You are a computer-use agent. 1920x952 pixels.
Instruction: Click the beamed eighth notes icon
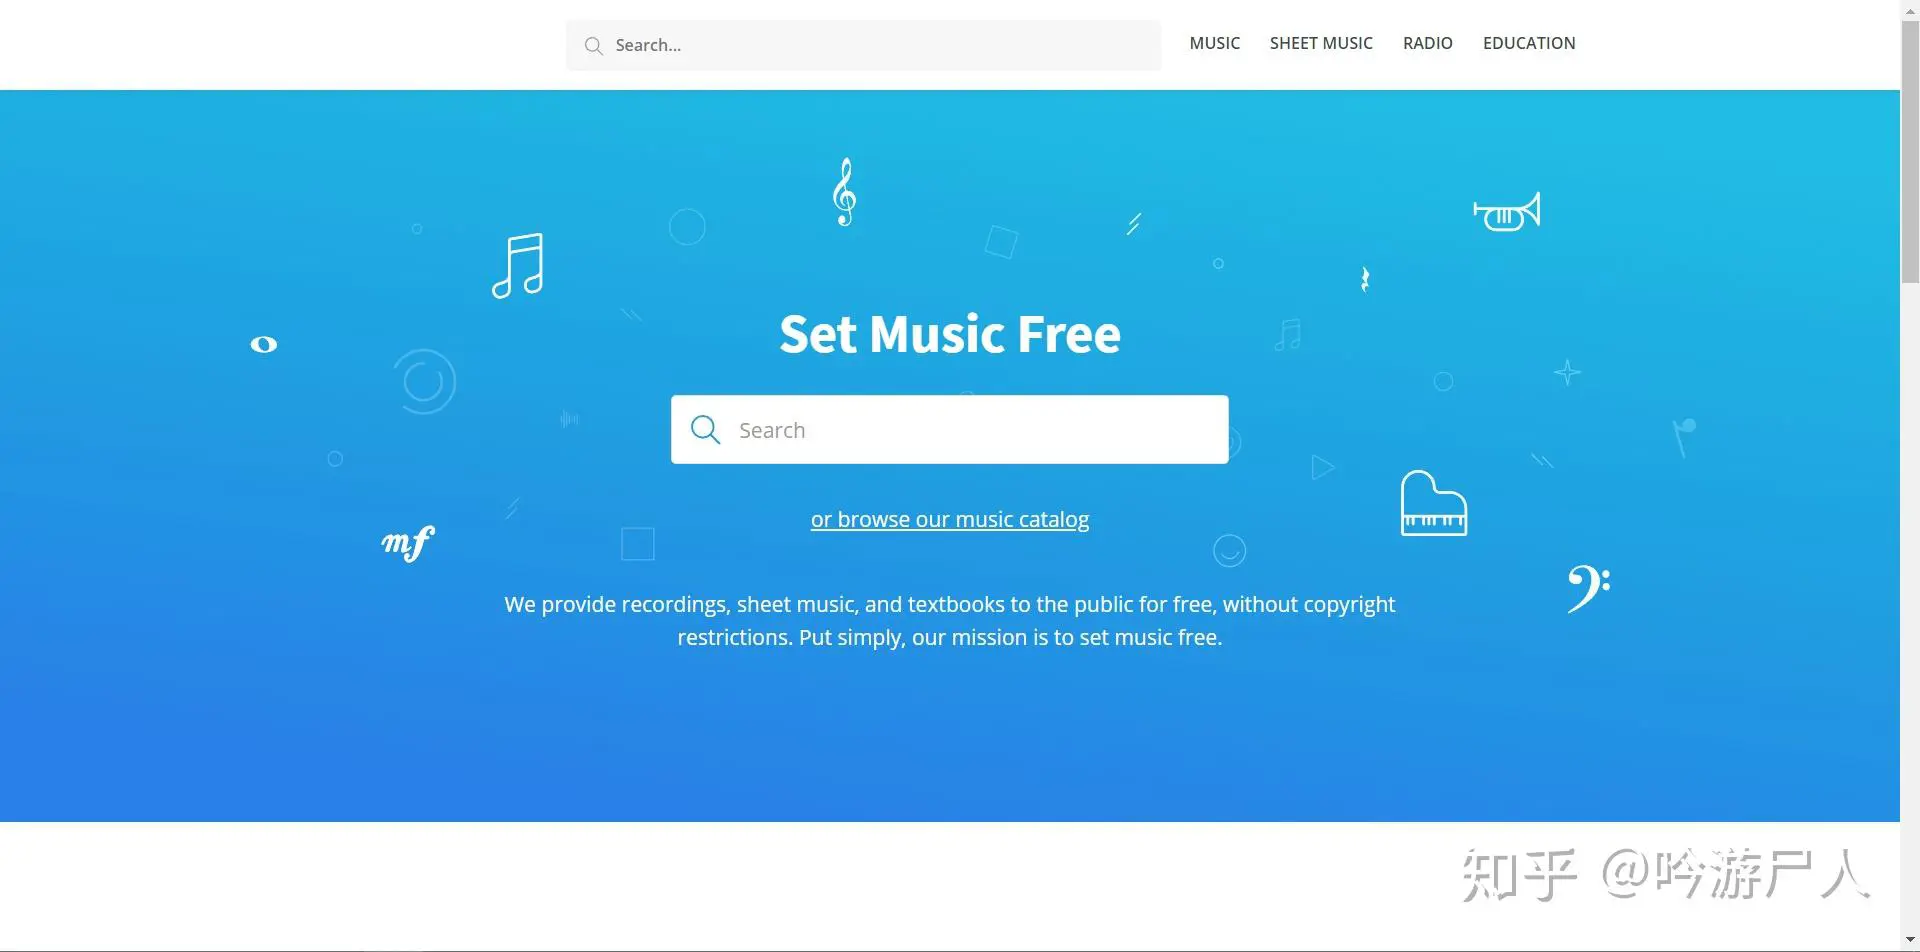tap(518, 266)
